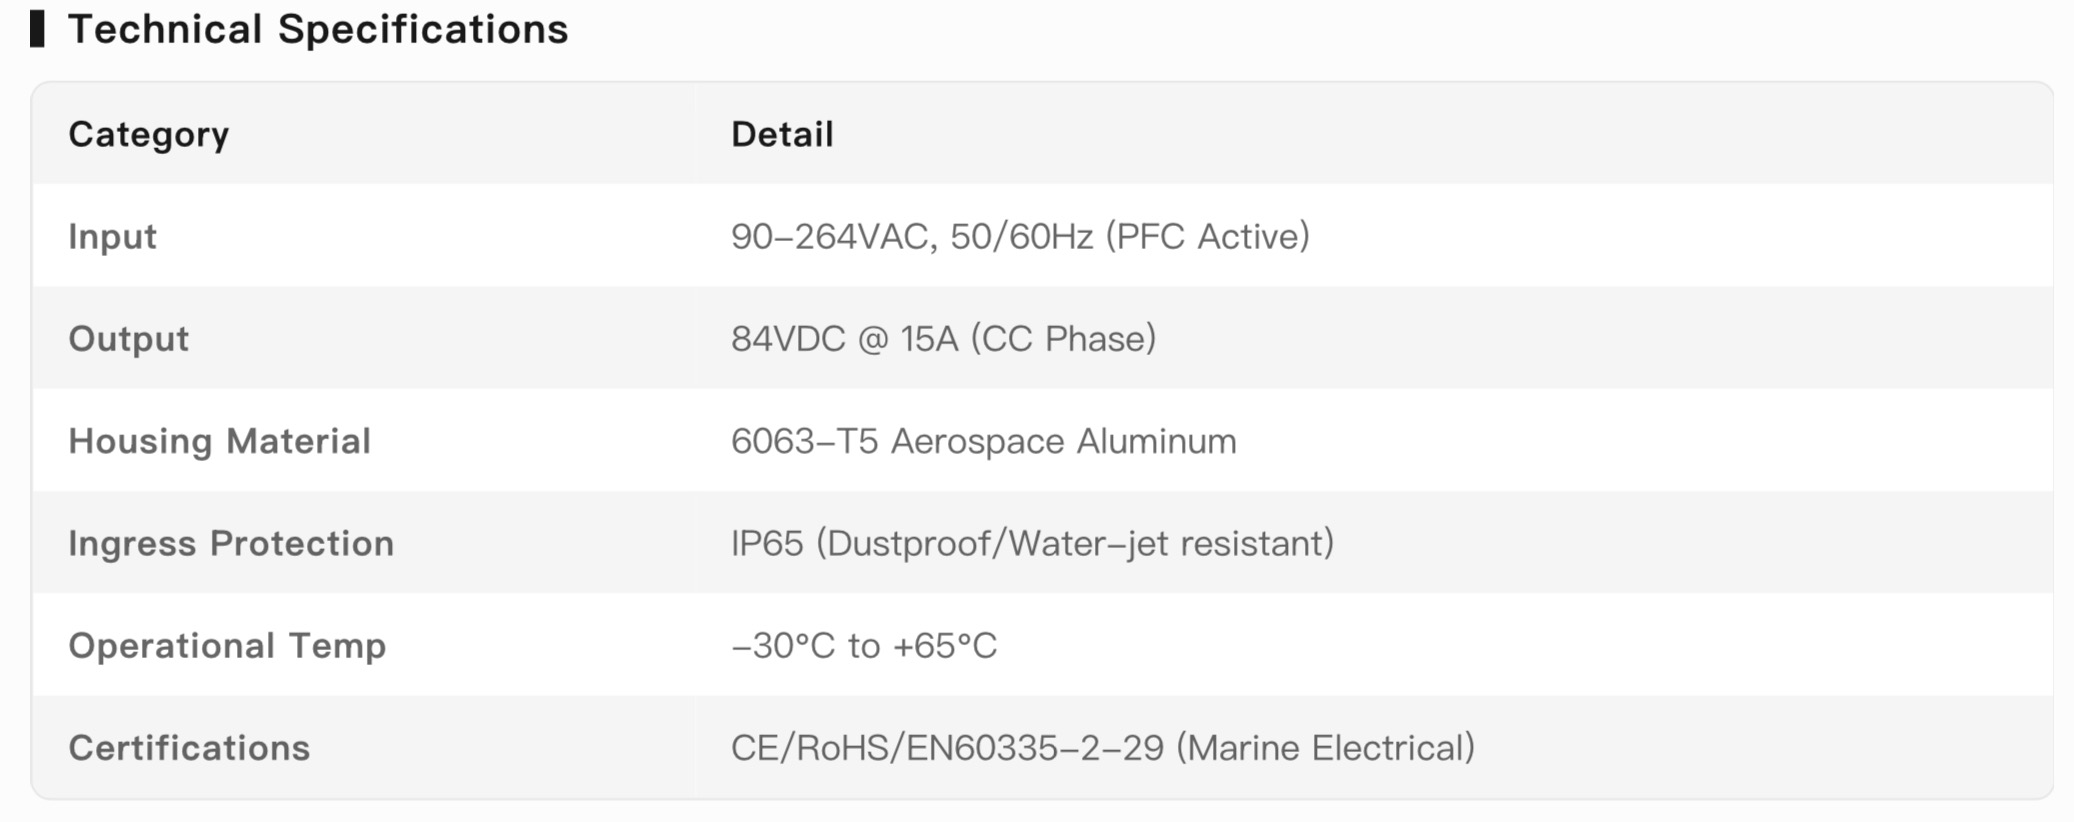Select the 84VDC @ 15A output value
Viewport: 2074px width, 822px height.
pos(943,339)
